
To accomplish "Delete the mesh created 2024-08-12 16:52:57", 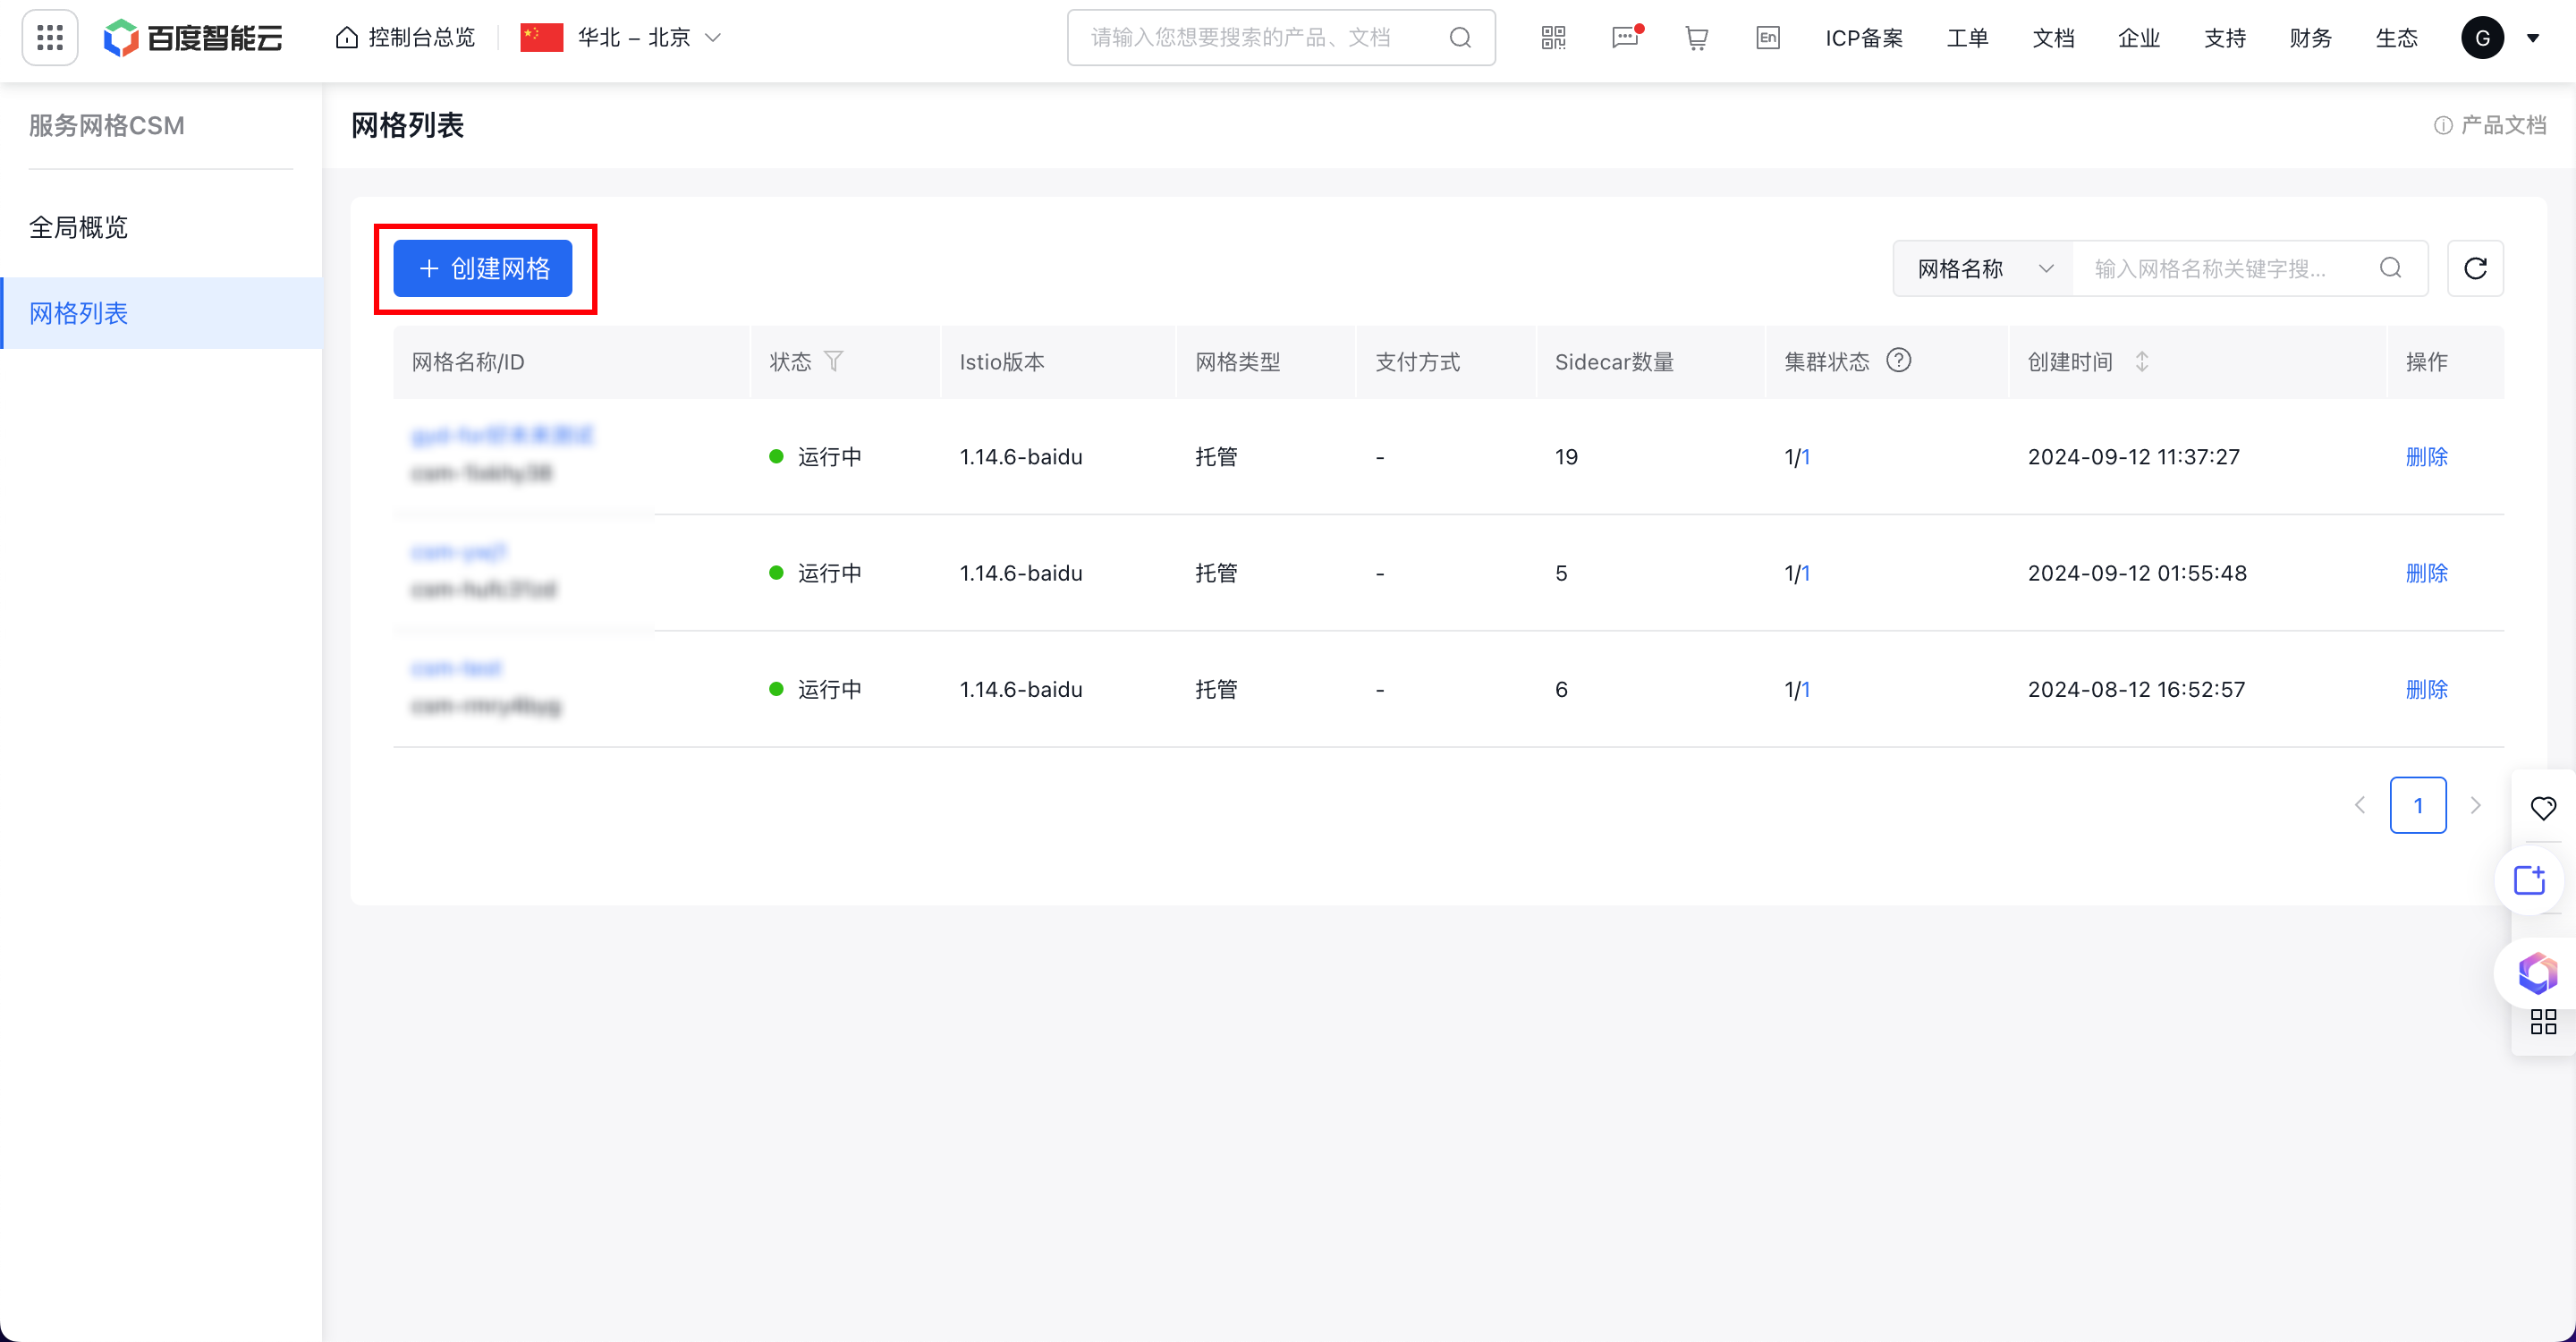I will click(x=2426, y=689).
